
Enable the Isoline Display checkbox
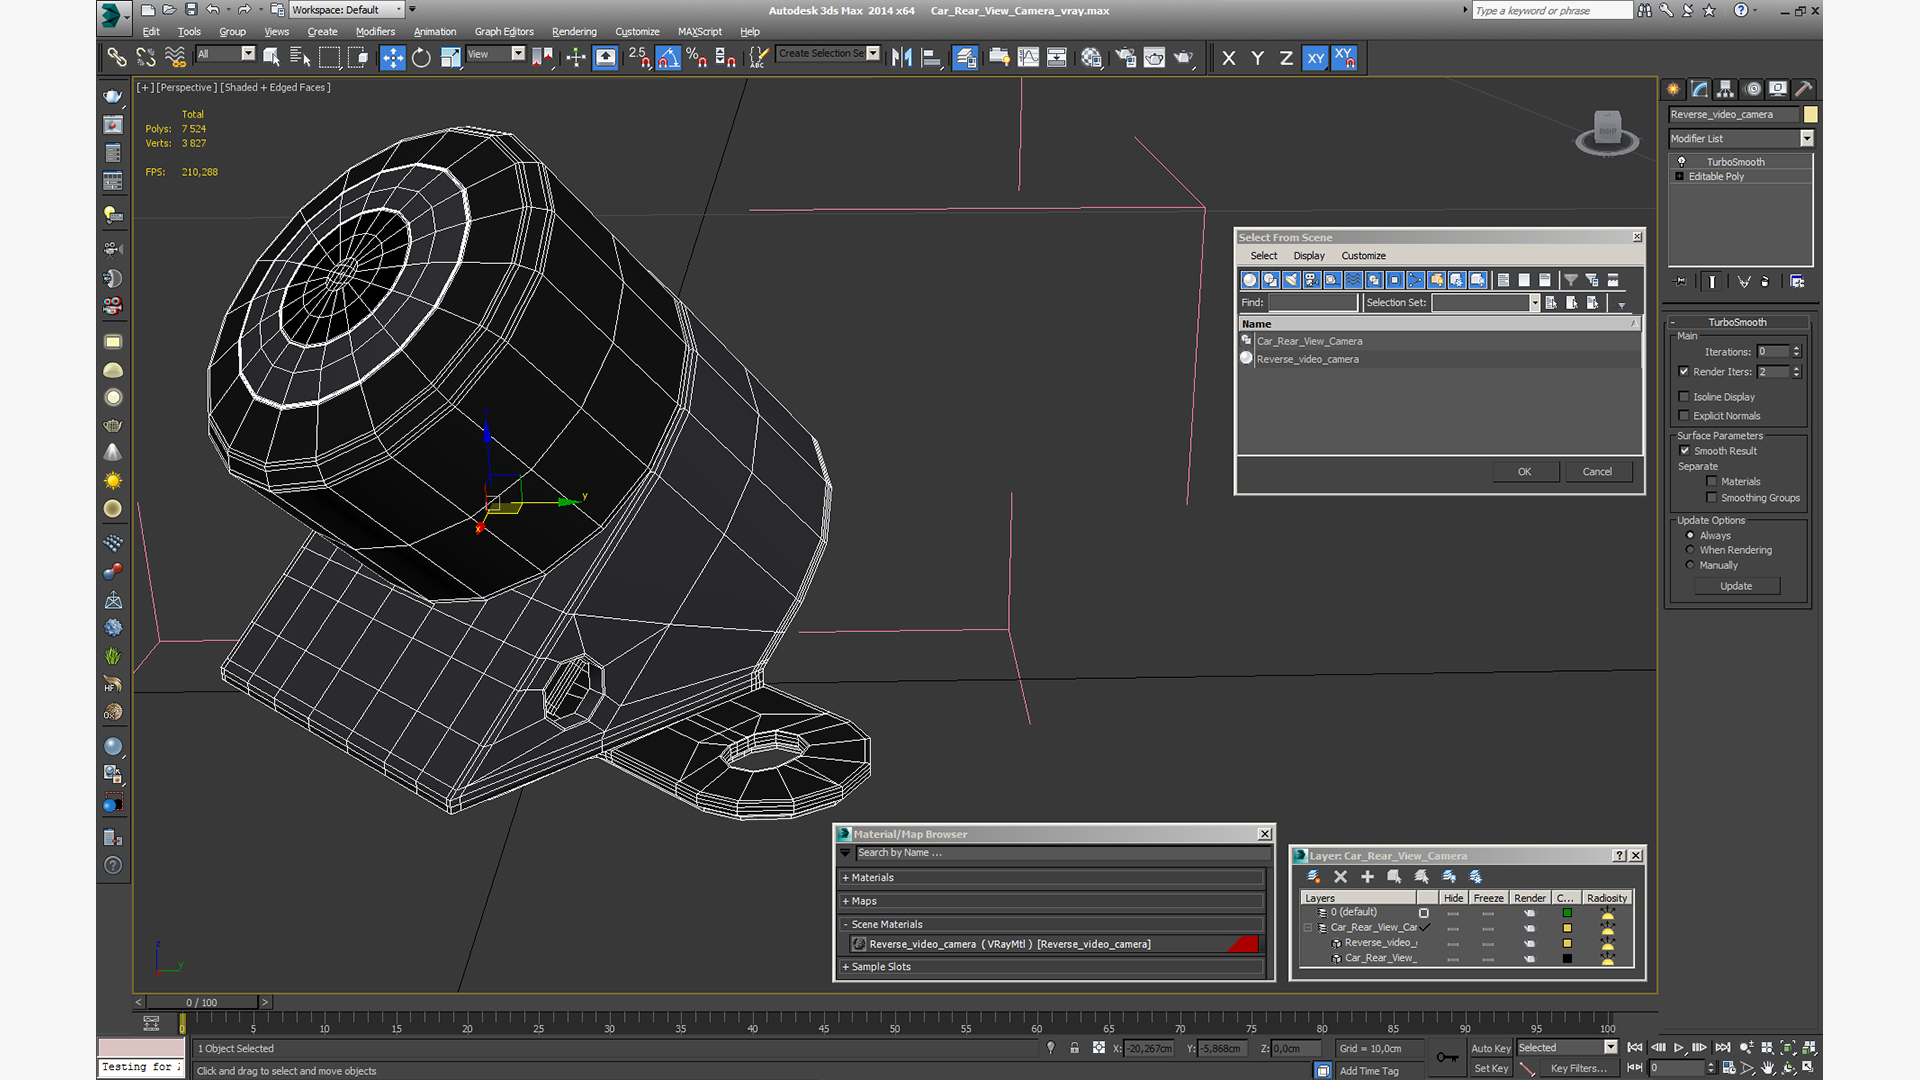1684,397
